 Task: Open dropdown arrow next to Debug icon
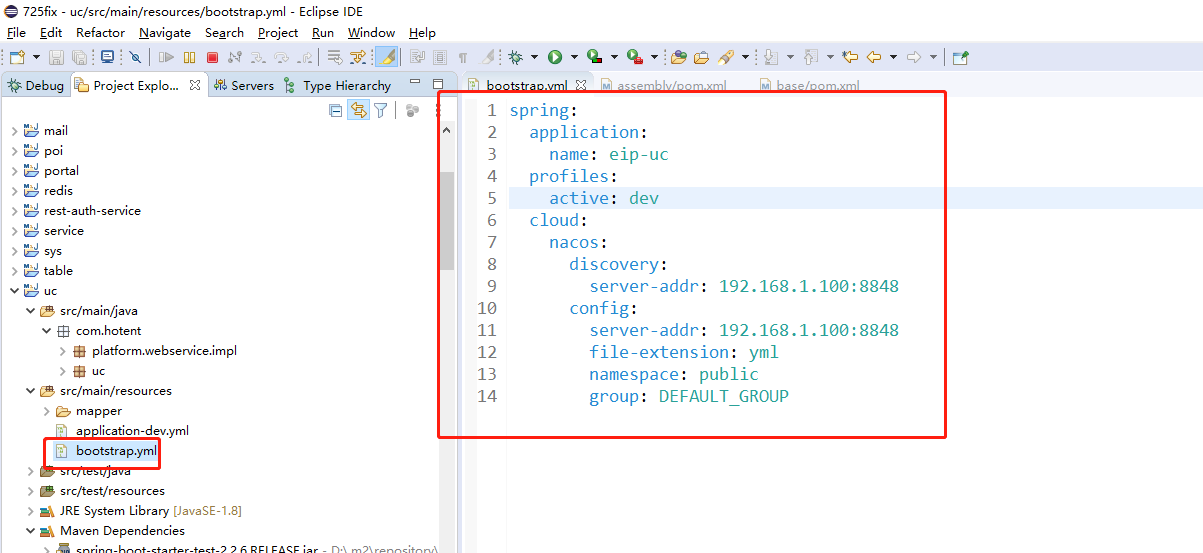tap(534, 58)
